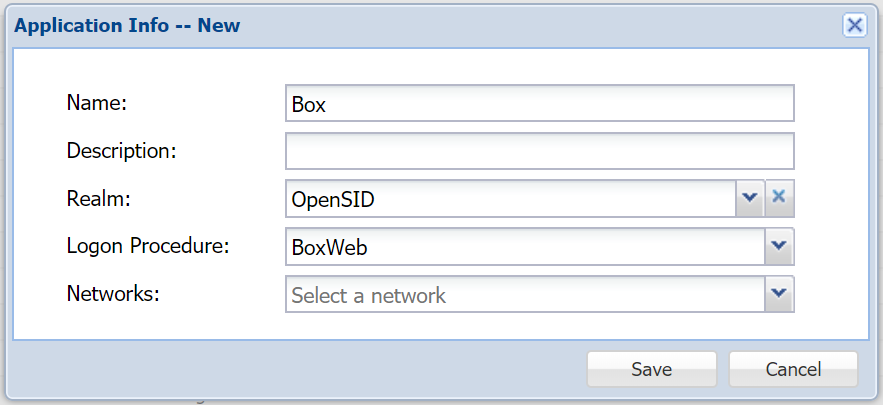Click the 'Description:' label

(x=121, y=151)
